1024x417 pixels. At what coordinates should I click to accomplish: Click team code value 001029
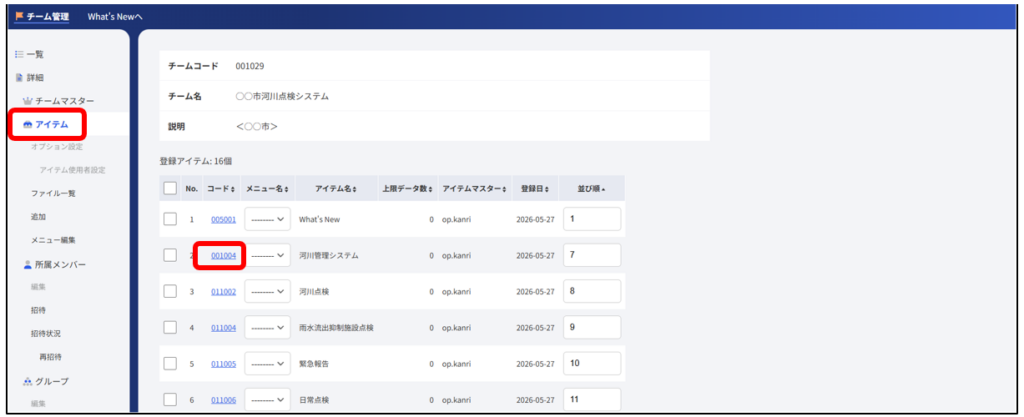tap(249, 66)
